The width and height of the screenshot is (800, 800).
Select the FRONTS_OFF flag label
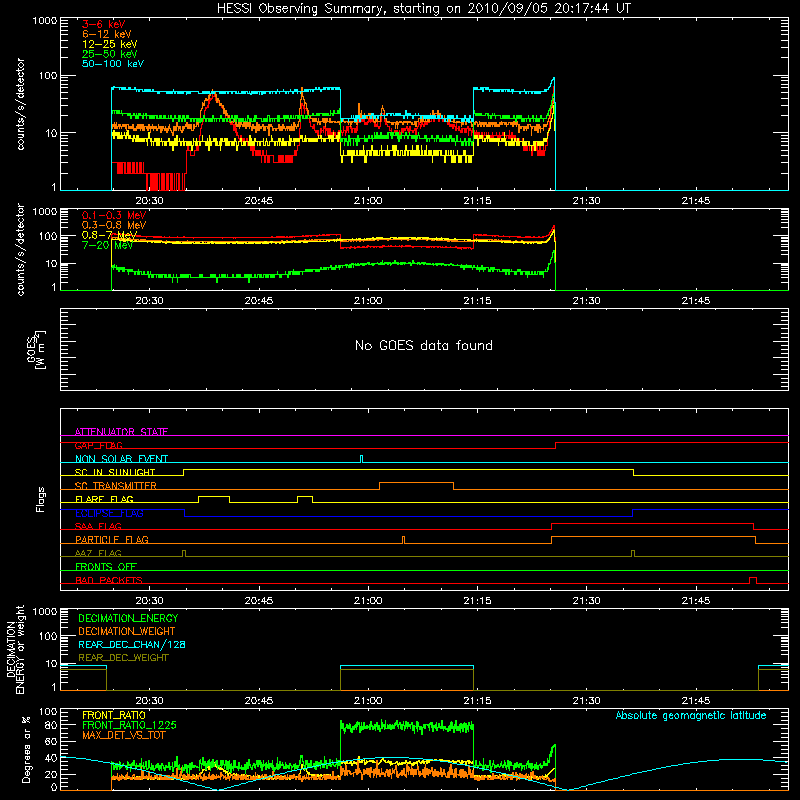click(106, 566)
